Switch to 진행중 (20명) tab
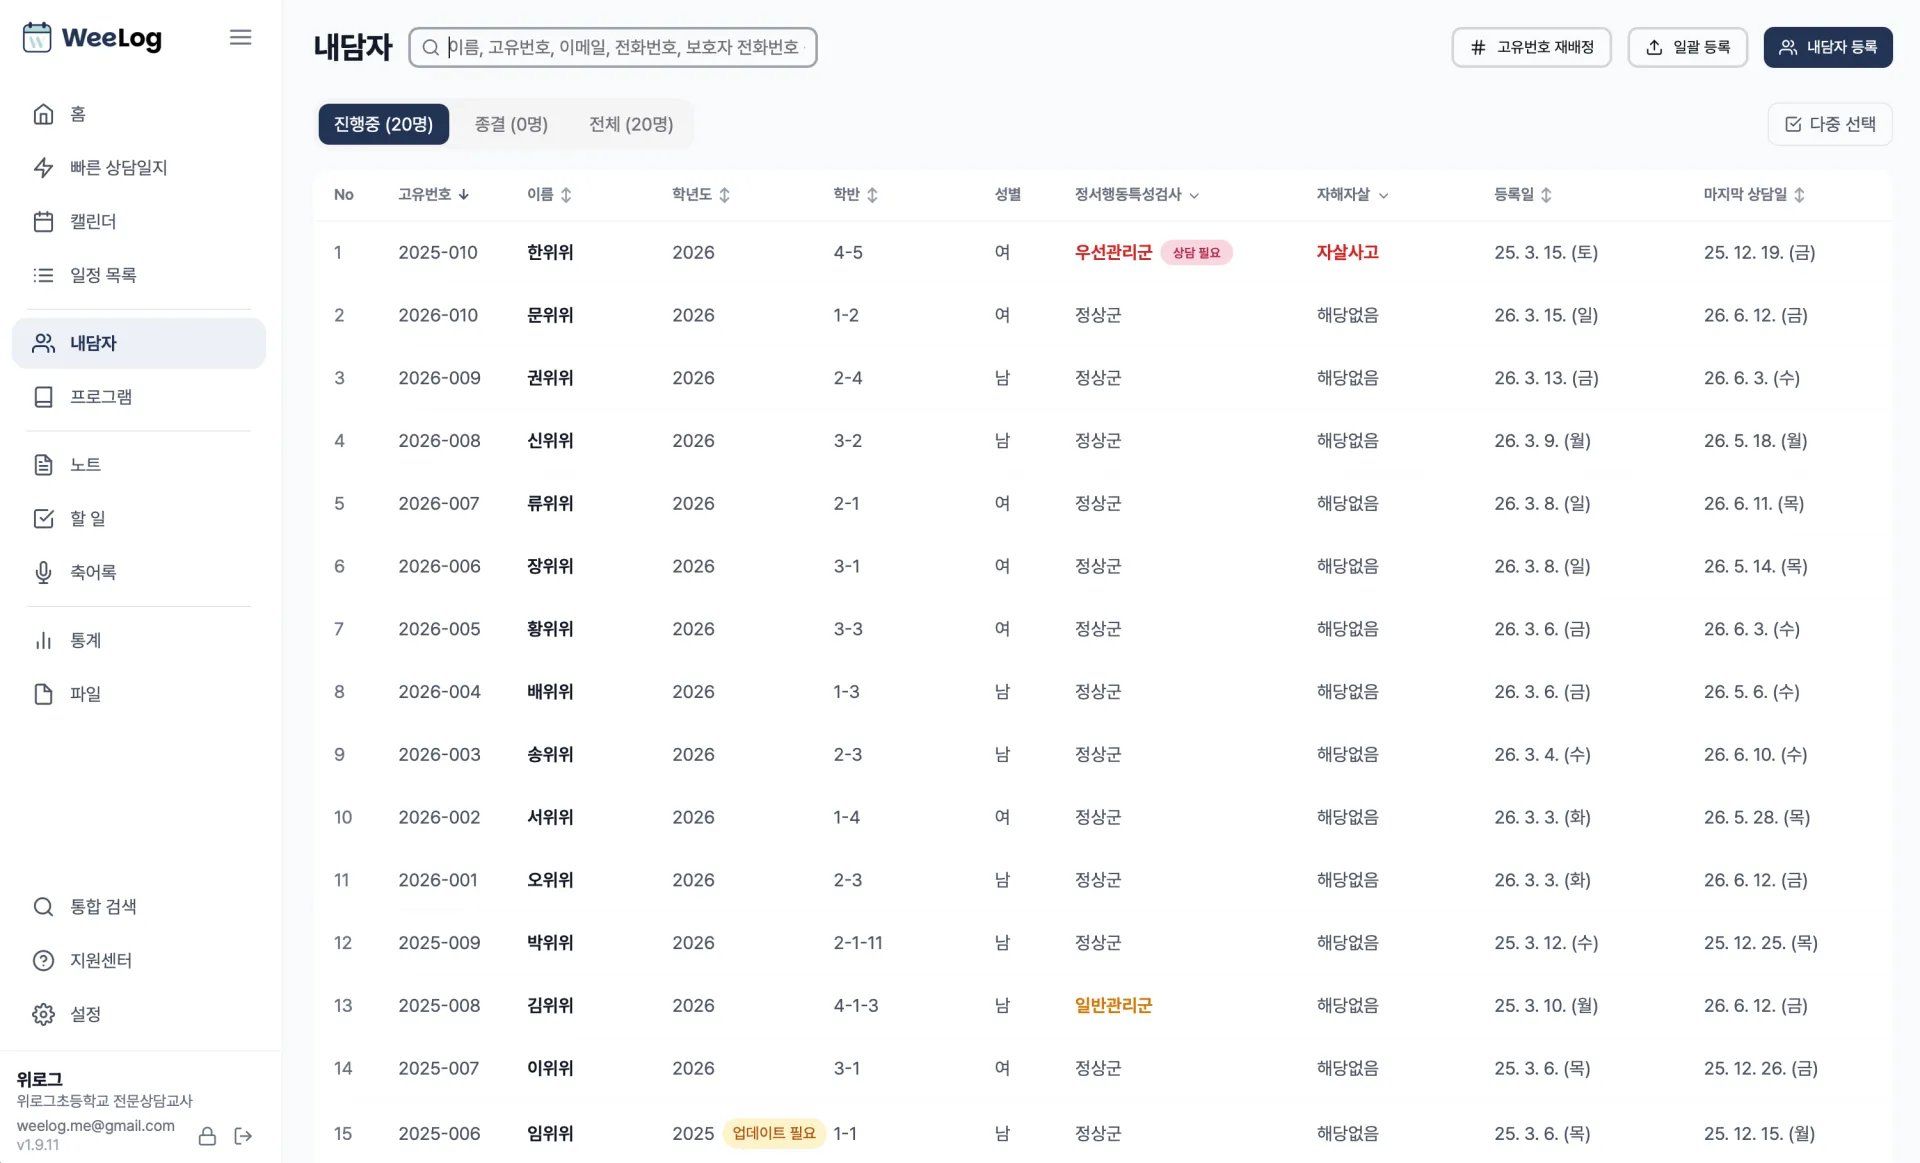The height and width of the screenshot is (1163, 1920). [x=383, y=124]
